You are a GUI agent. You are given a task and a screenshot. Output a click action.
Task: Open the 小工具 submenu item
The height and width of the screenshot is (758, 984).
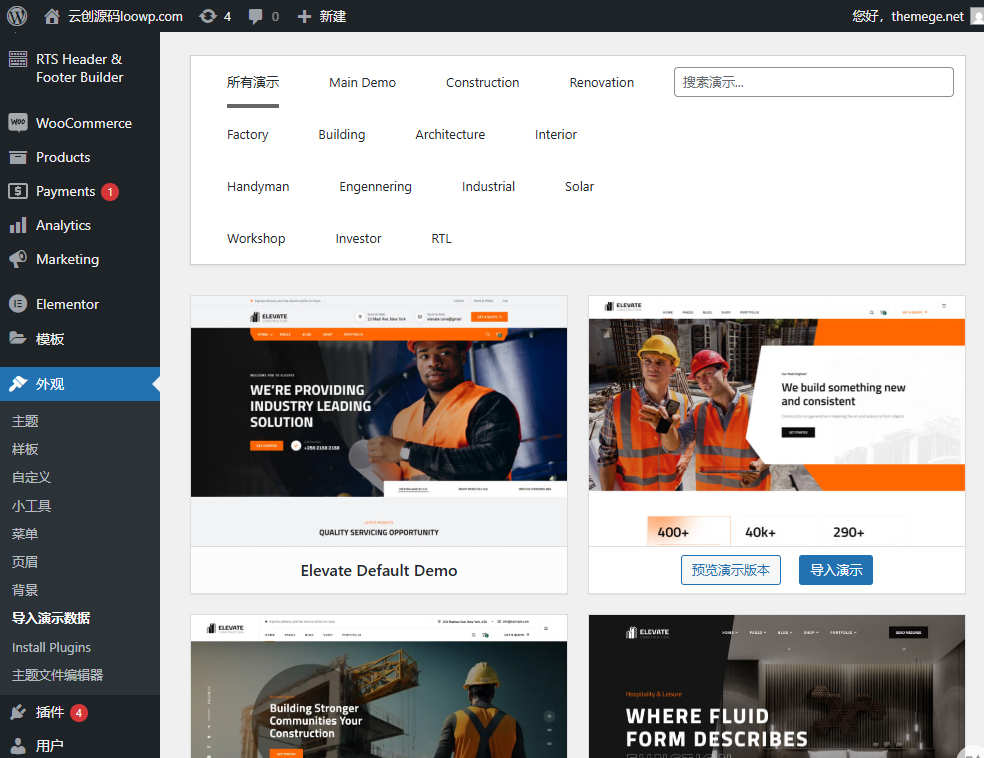pyautogui.click(x=31, y=506)
